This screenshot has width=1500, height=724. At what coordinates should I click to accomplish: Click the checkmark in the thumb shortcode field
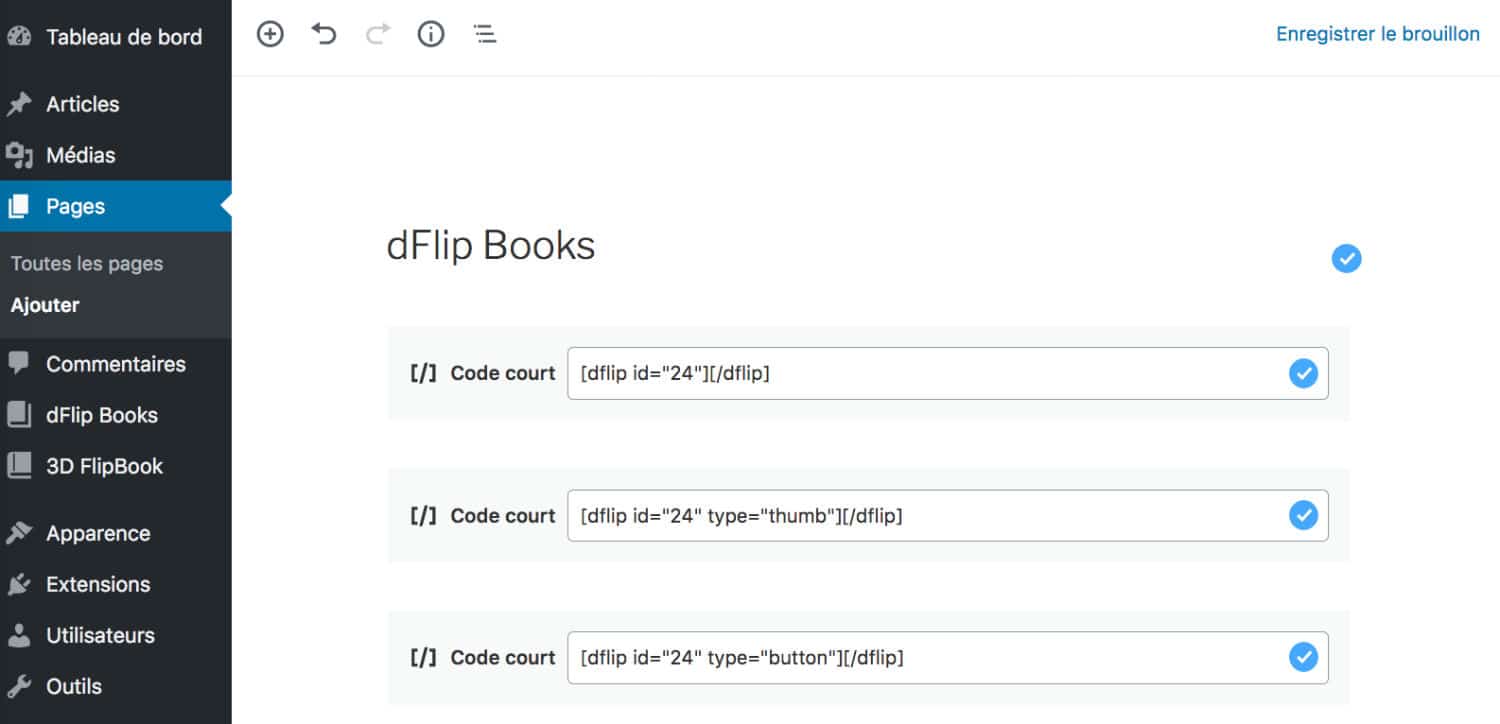(1303, 515)
